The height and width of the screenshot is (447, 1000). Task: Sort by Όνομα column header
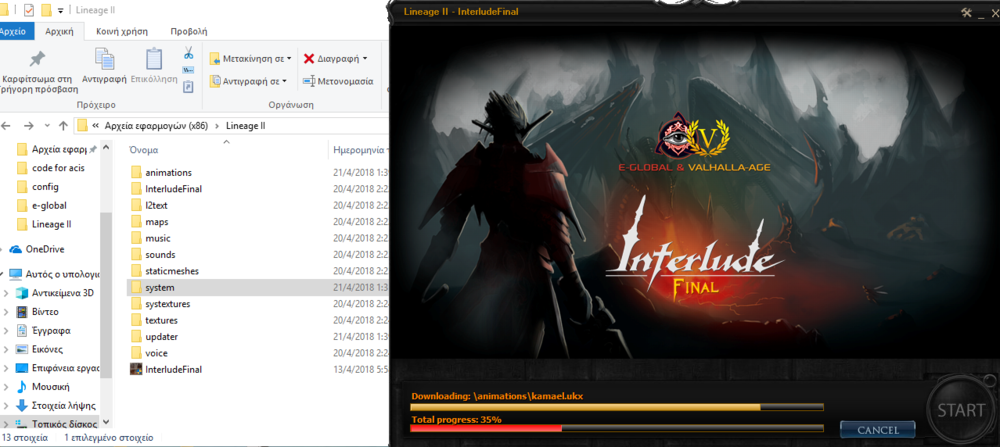pos(144,150)
